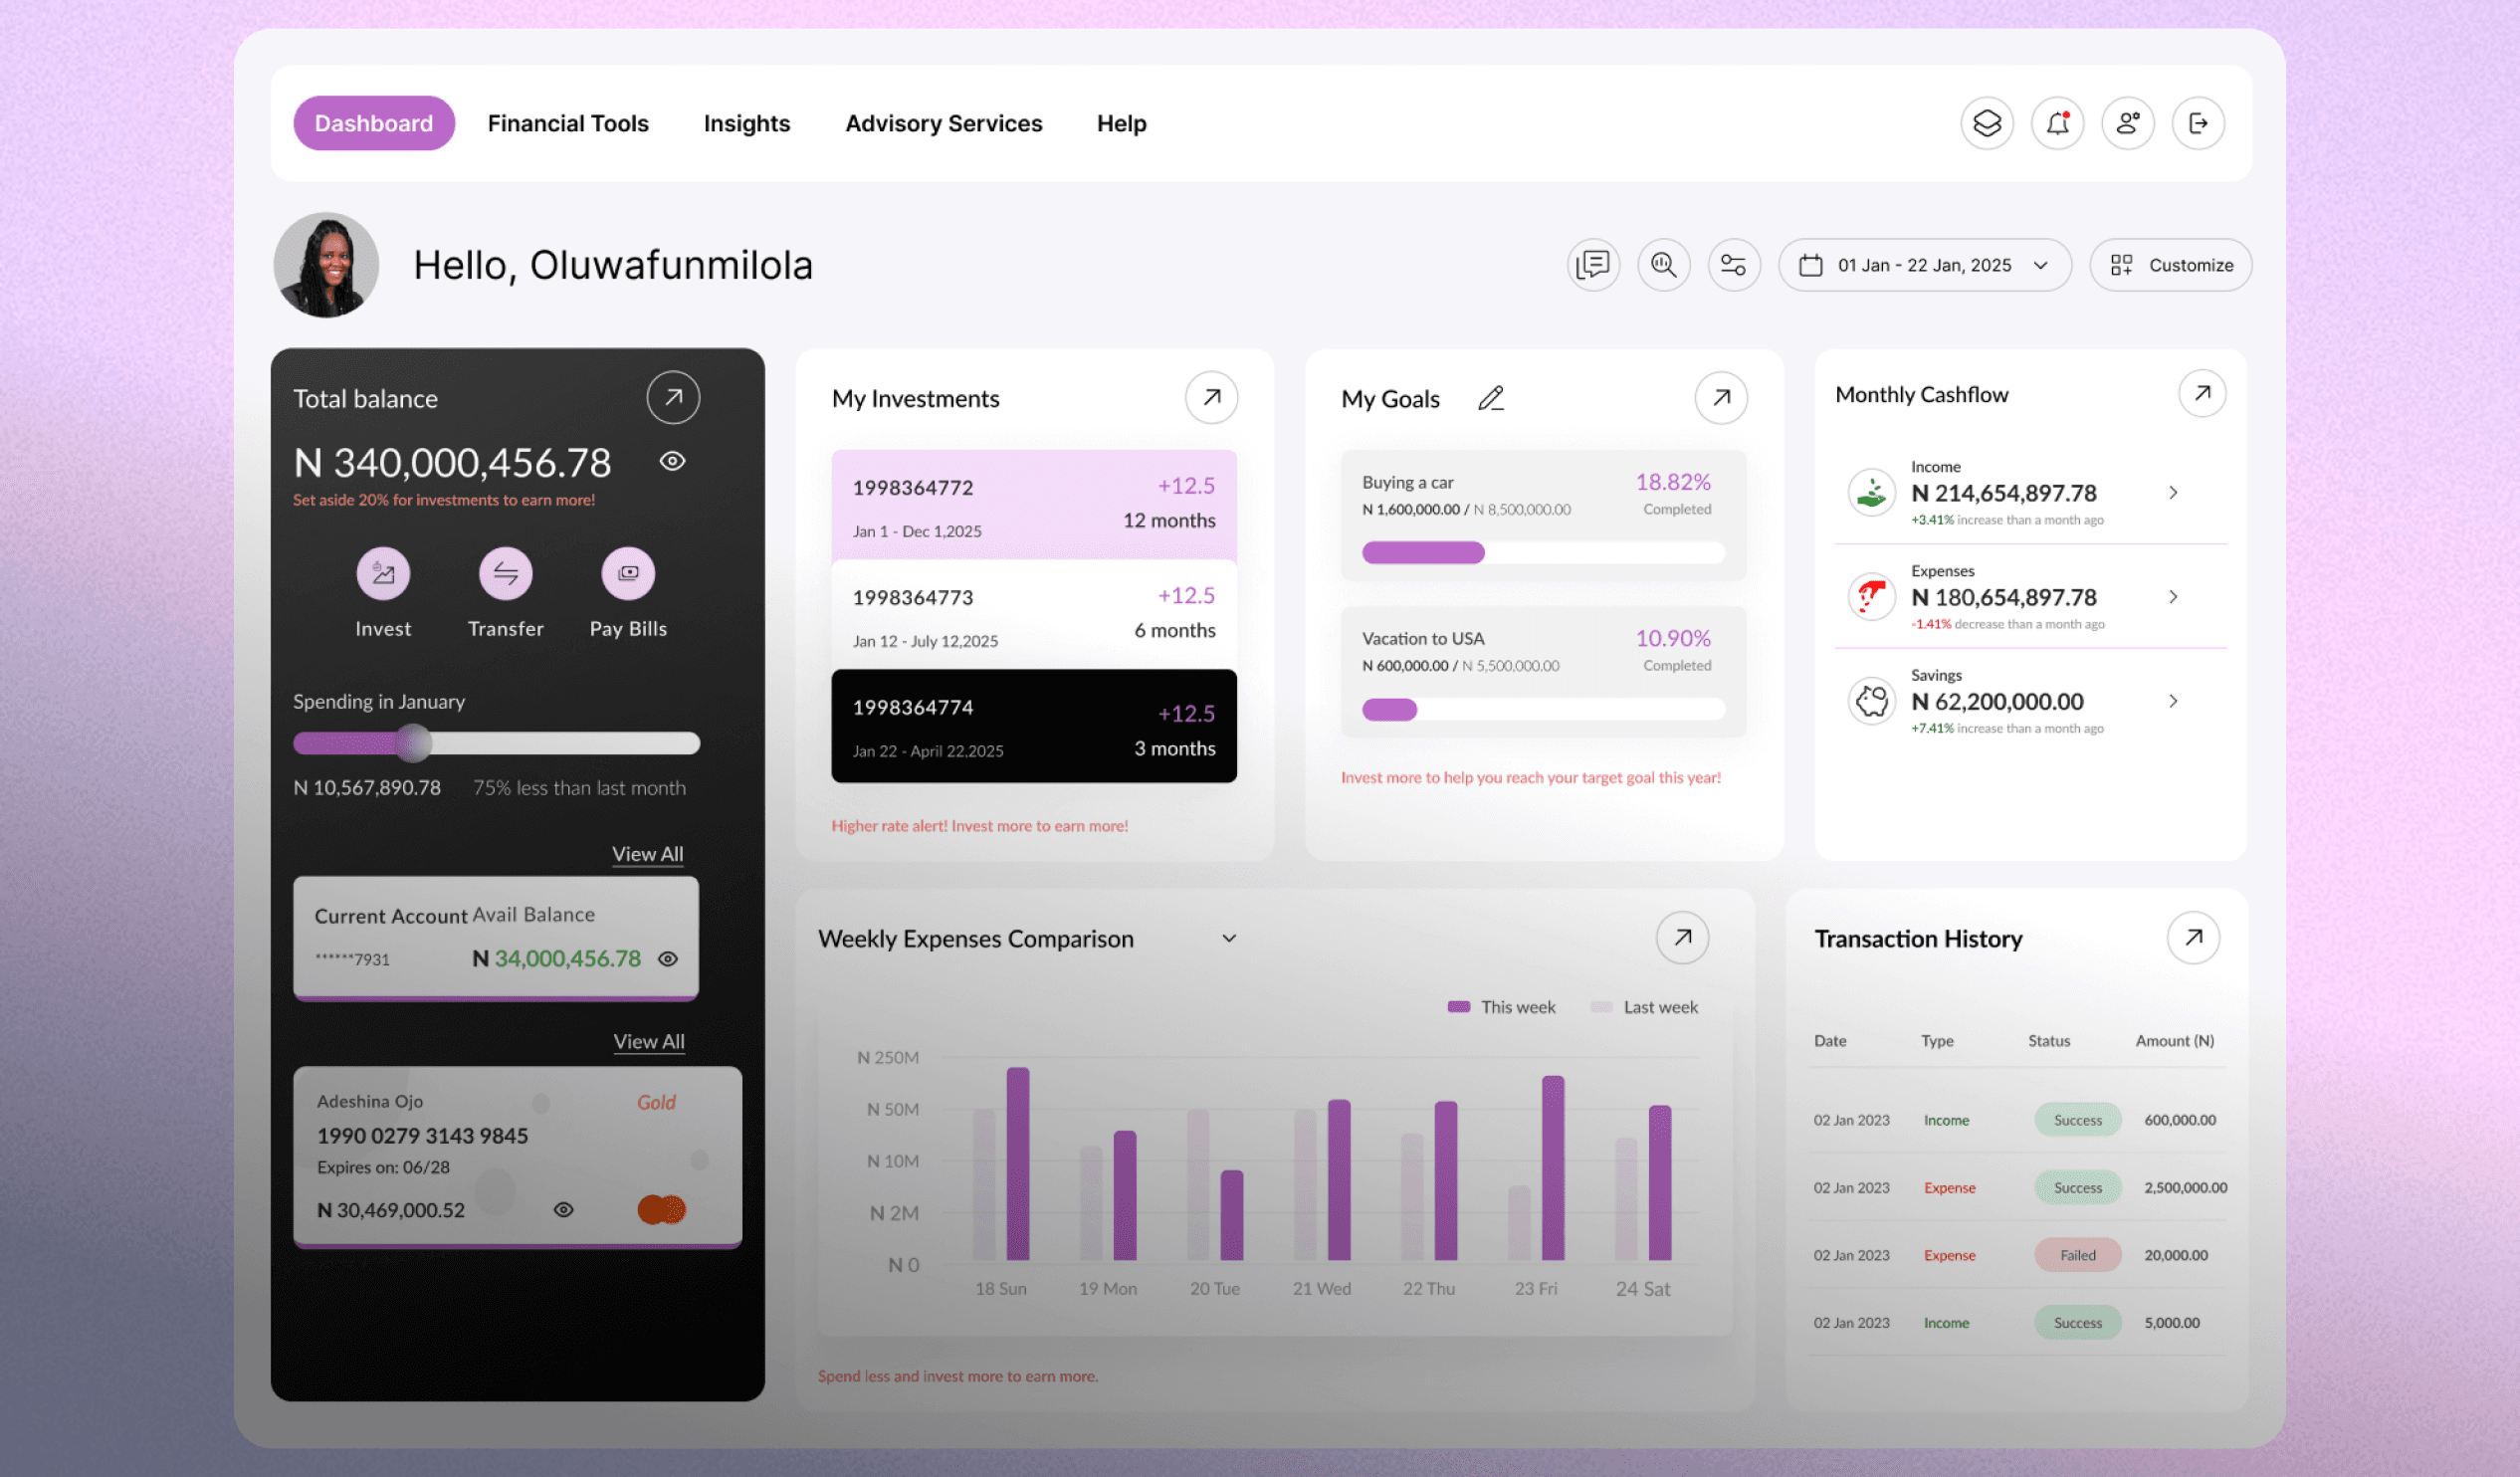Image resolution: width=2520 pixels, height=1477 pixels.
Task: Switch to Financial Tools tab
Action: 568,123
